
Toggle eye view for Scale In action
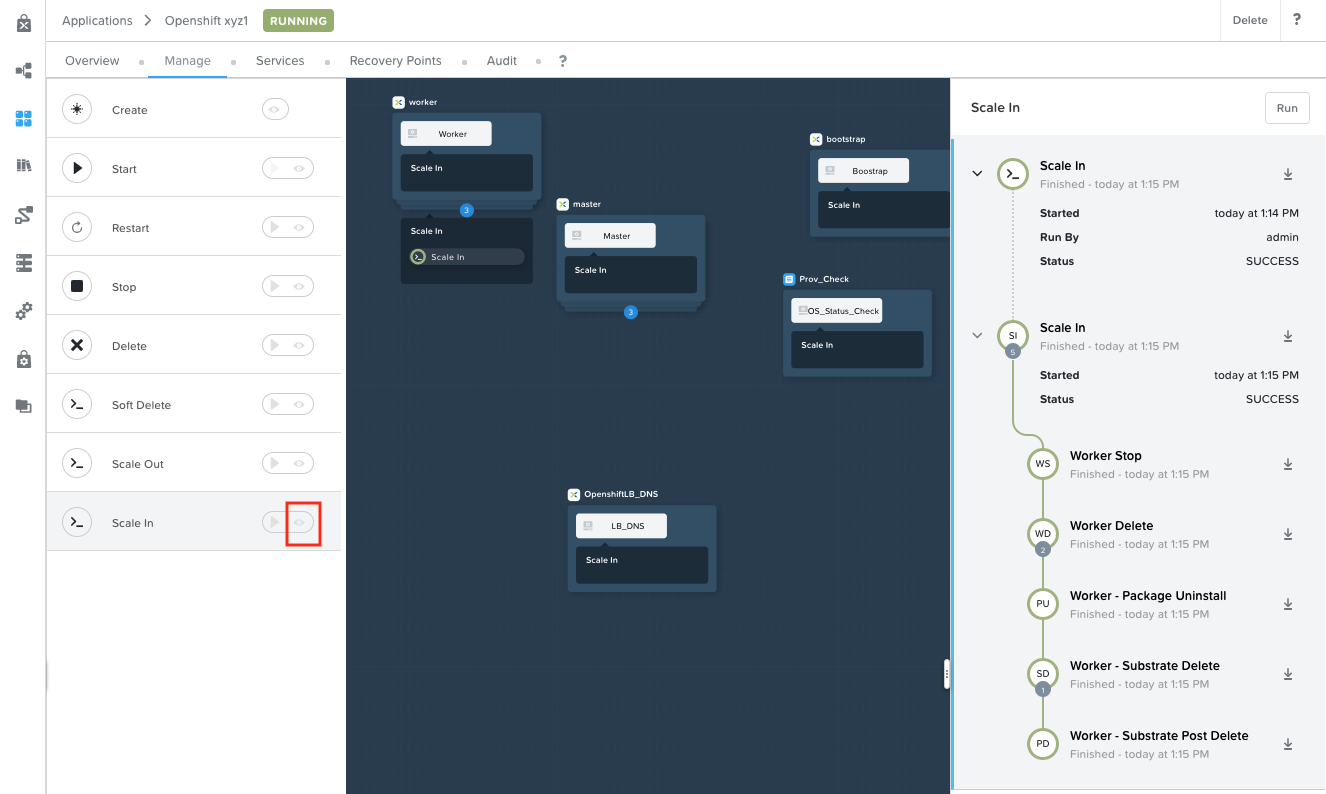300,523
